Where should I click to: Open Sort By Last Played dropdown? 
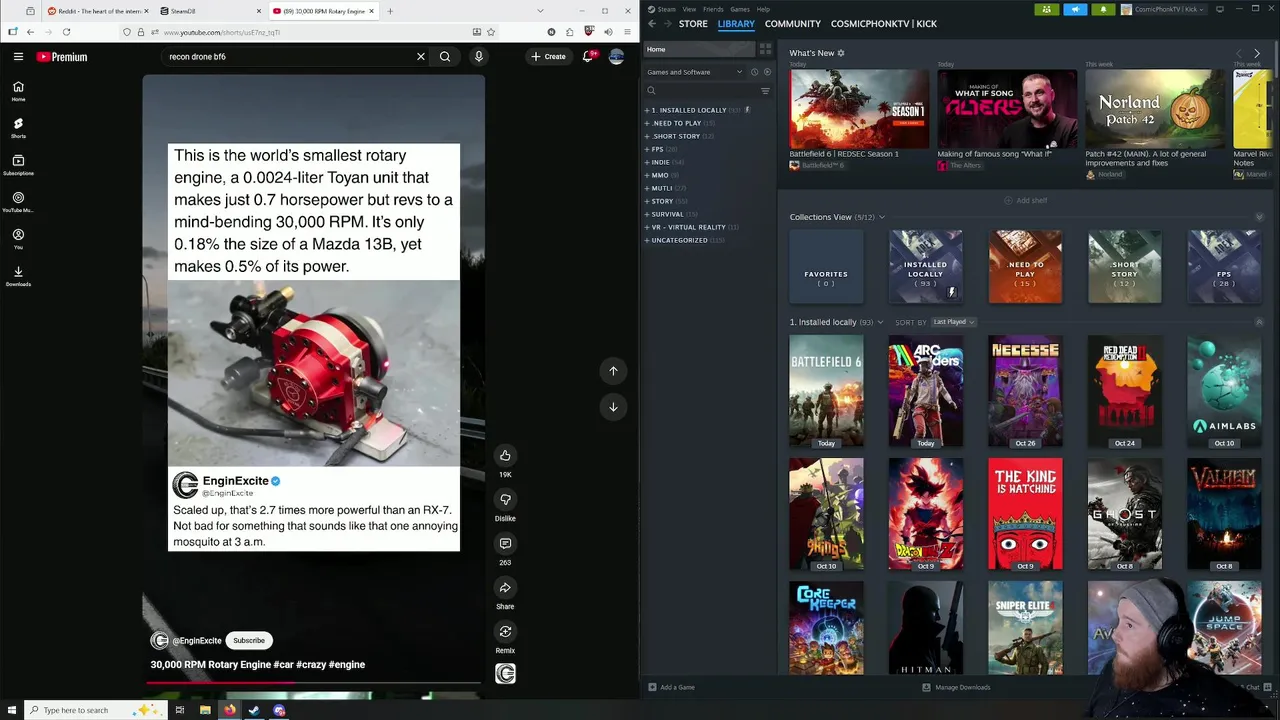pos(954,322)
